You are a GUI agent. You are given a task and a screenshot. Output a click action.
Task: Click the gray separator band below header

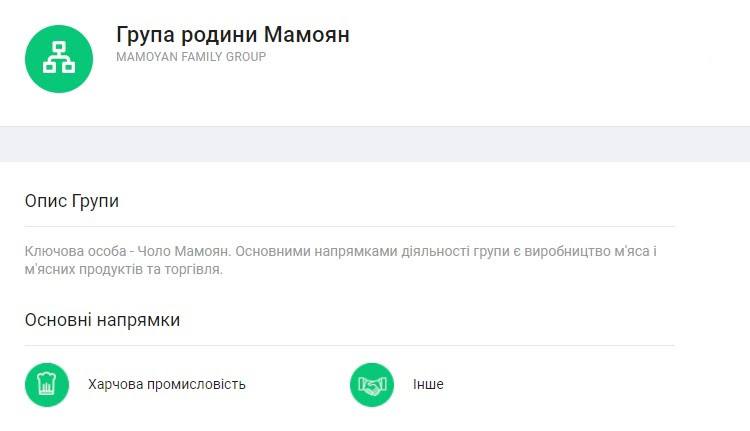pyautogui.click(x=375, y=144)
